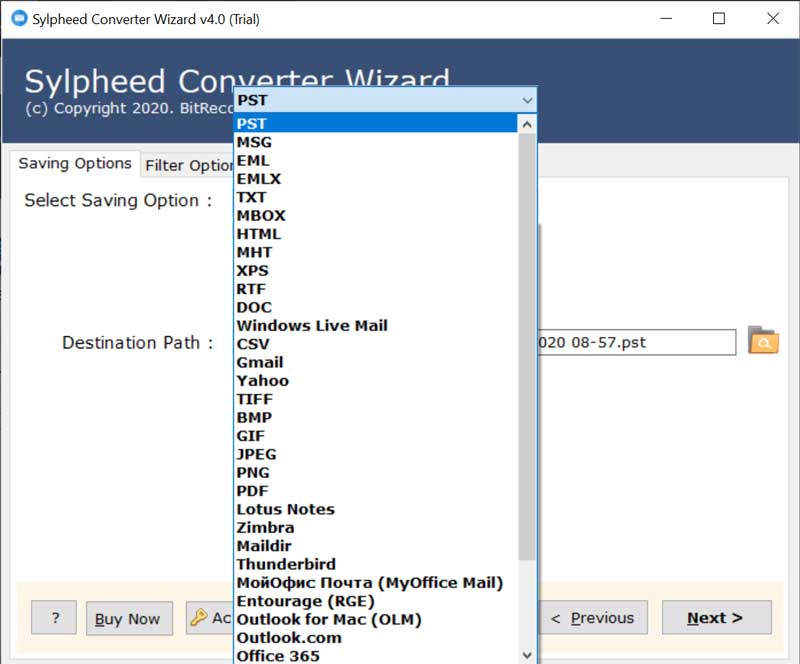
Task: Click the destination path input field
Action: pos(637,342)
